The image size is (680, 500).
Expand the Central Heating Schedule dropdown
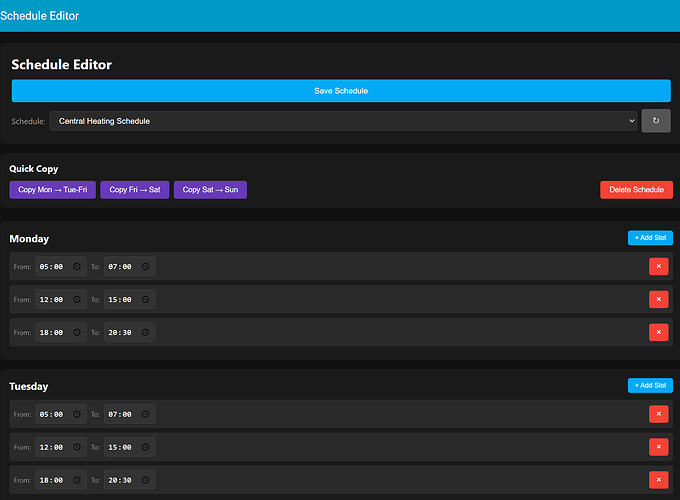pos(343,121)
